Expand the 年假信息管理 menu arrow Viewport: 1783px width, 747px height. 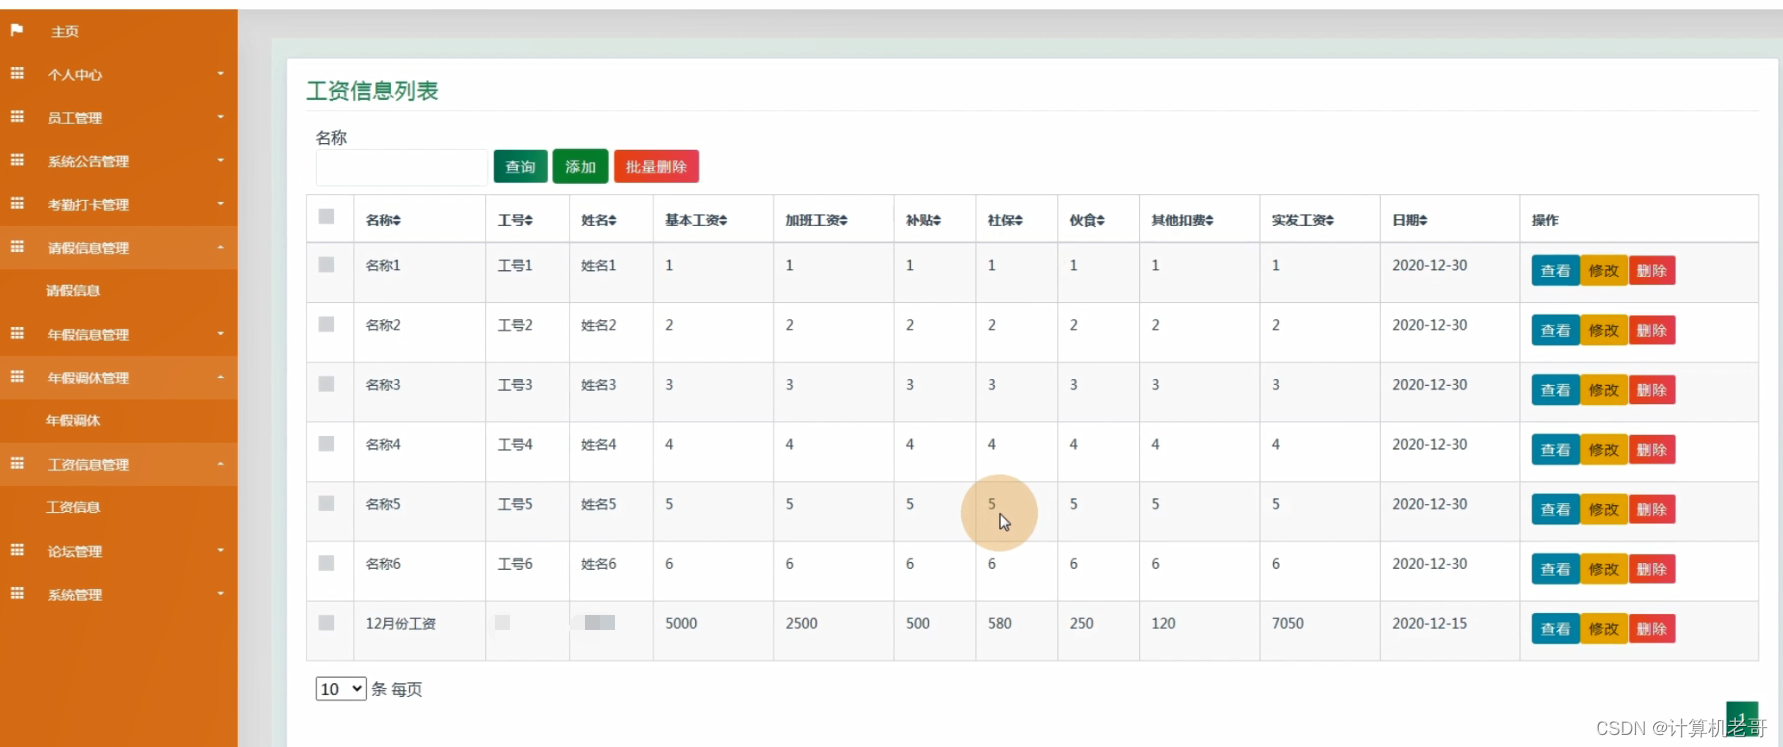click(x=221, y=334)
